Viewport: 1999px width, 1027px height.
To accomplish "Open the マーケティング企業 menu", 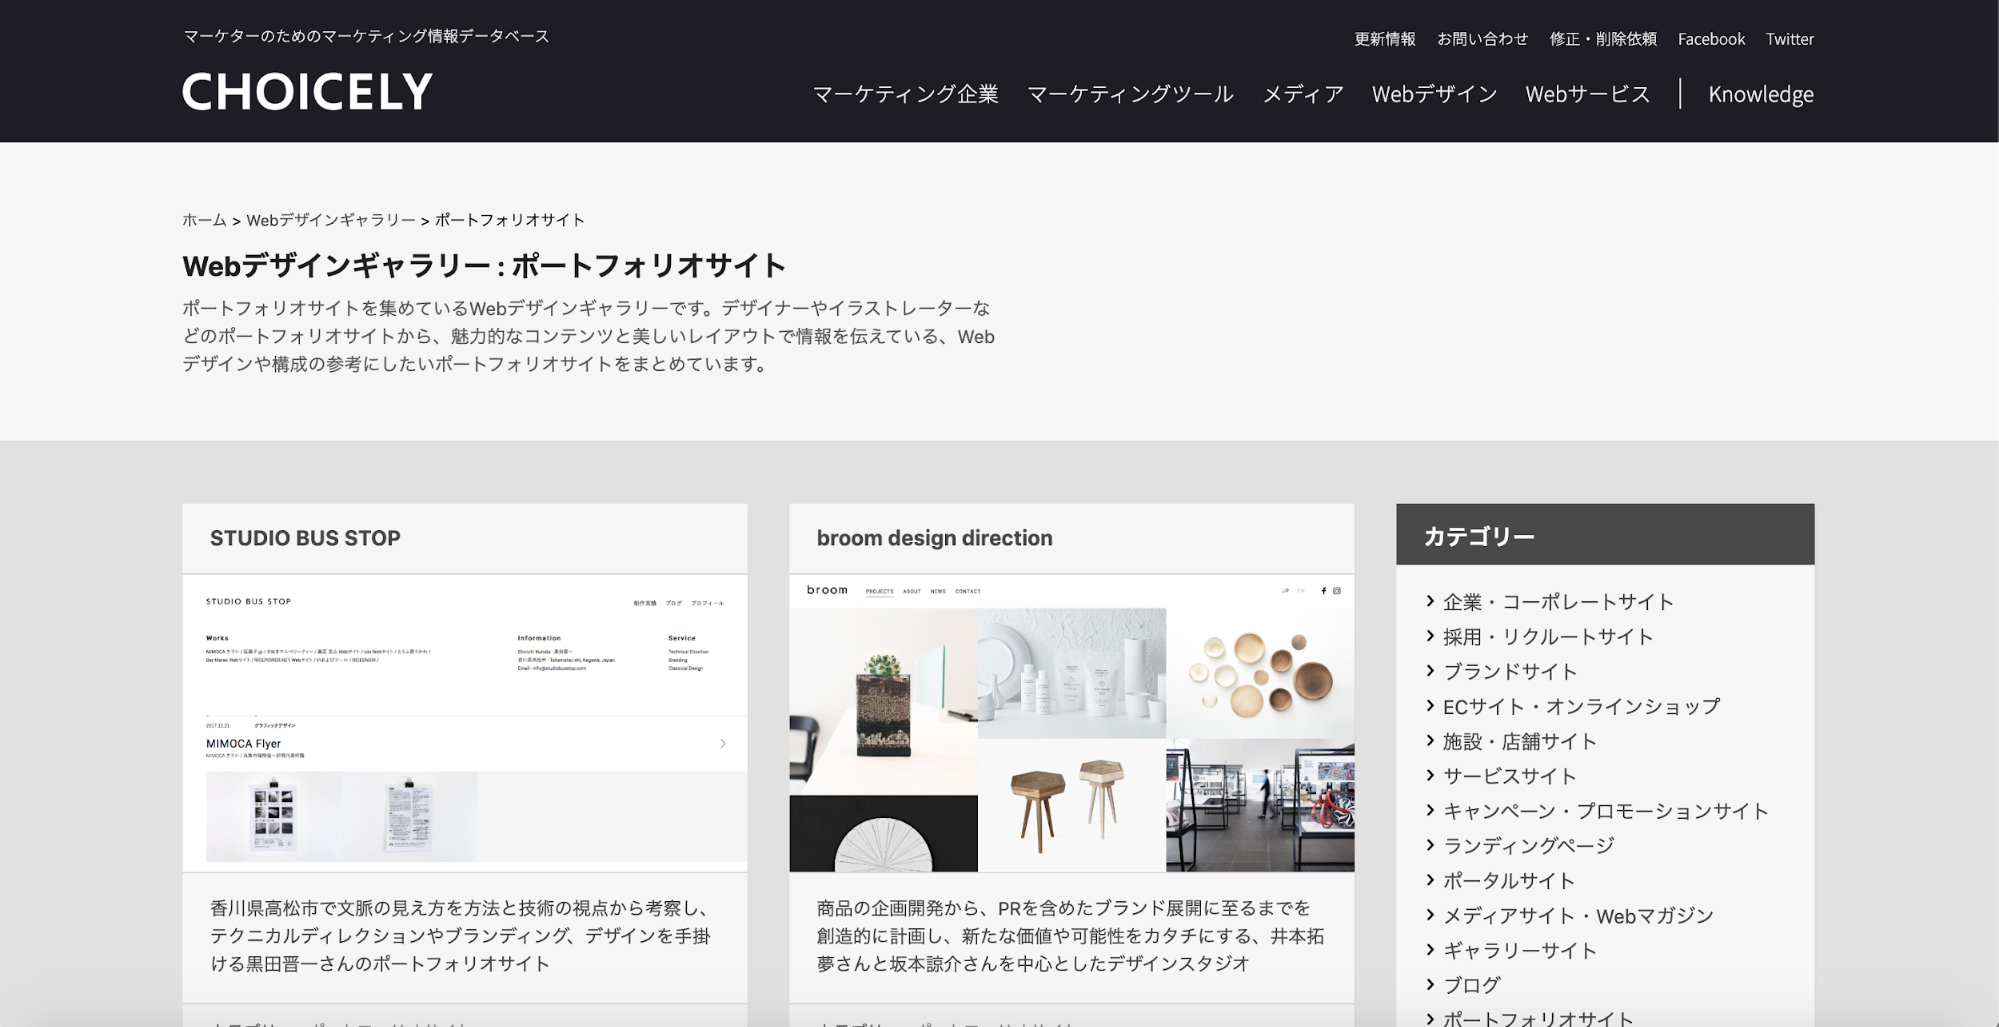I will click(905, 94).
